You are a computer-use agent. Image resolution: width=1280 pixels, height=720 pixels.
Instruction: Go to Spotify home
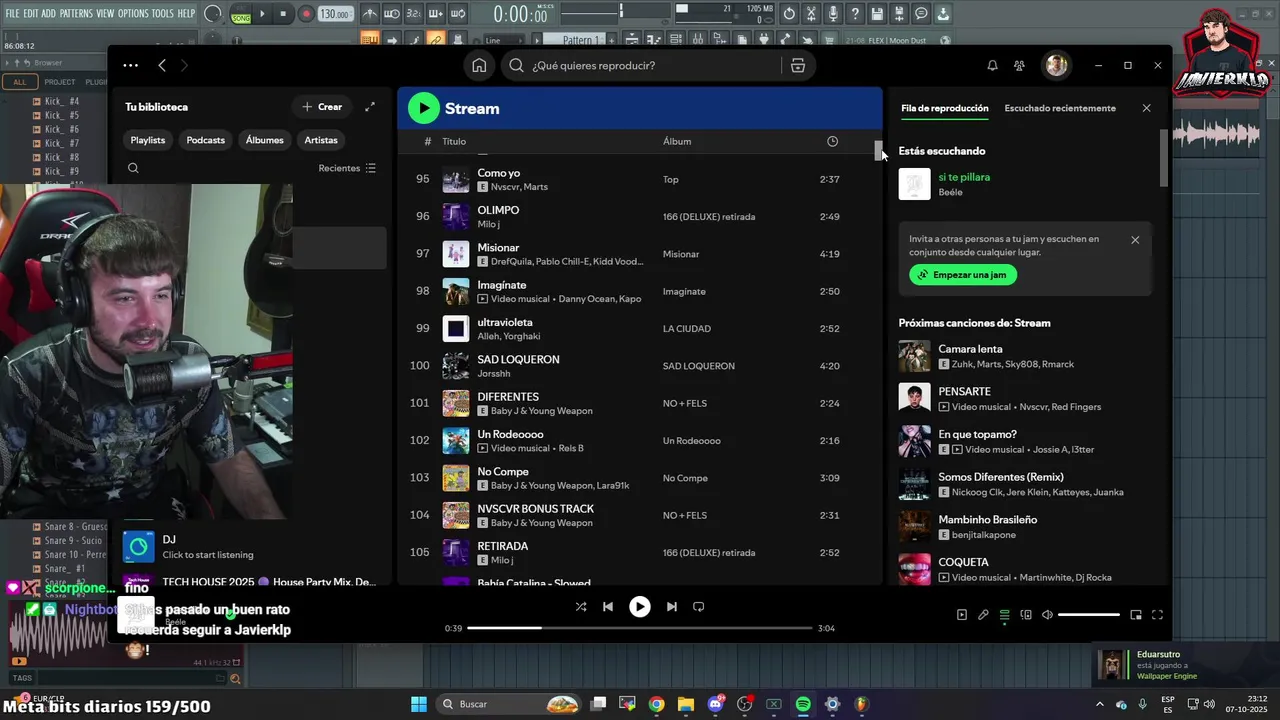pos(479,65)
